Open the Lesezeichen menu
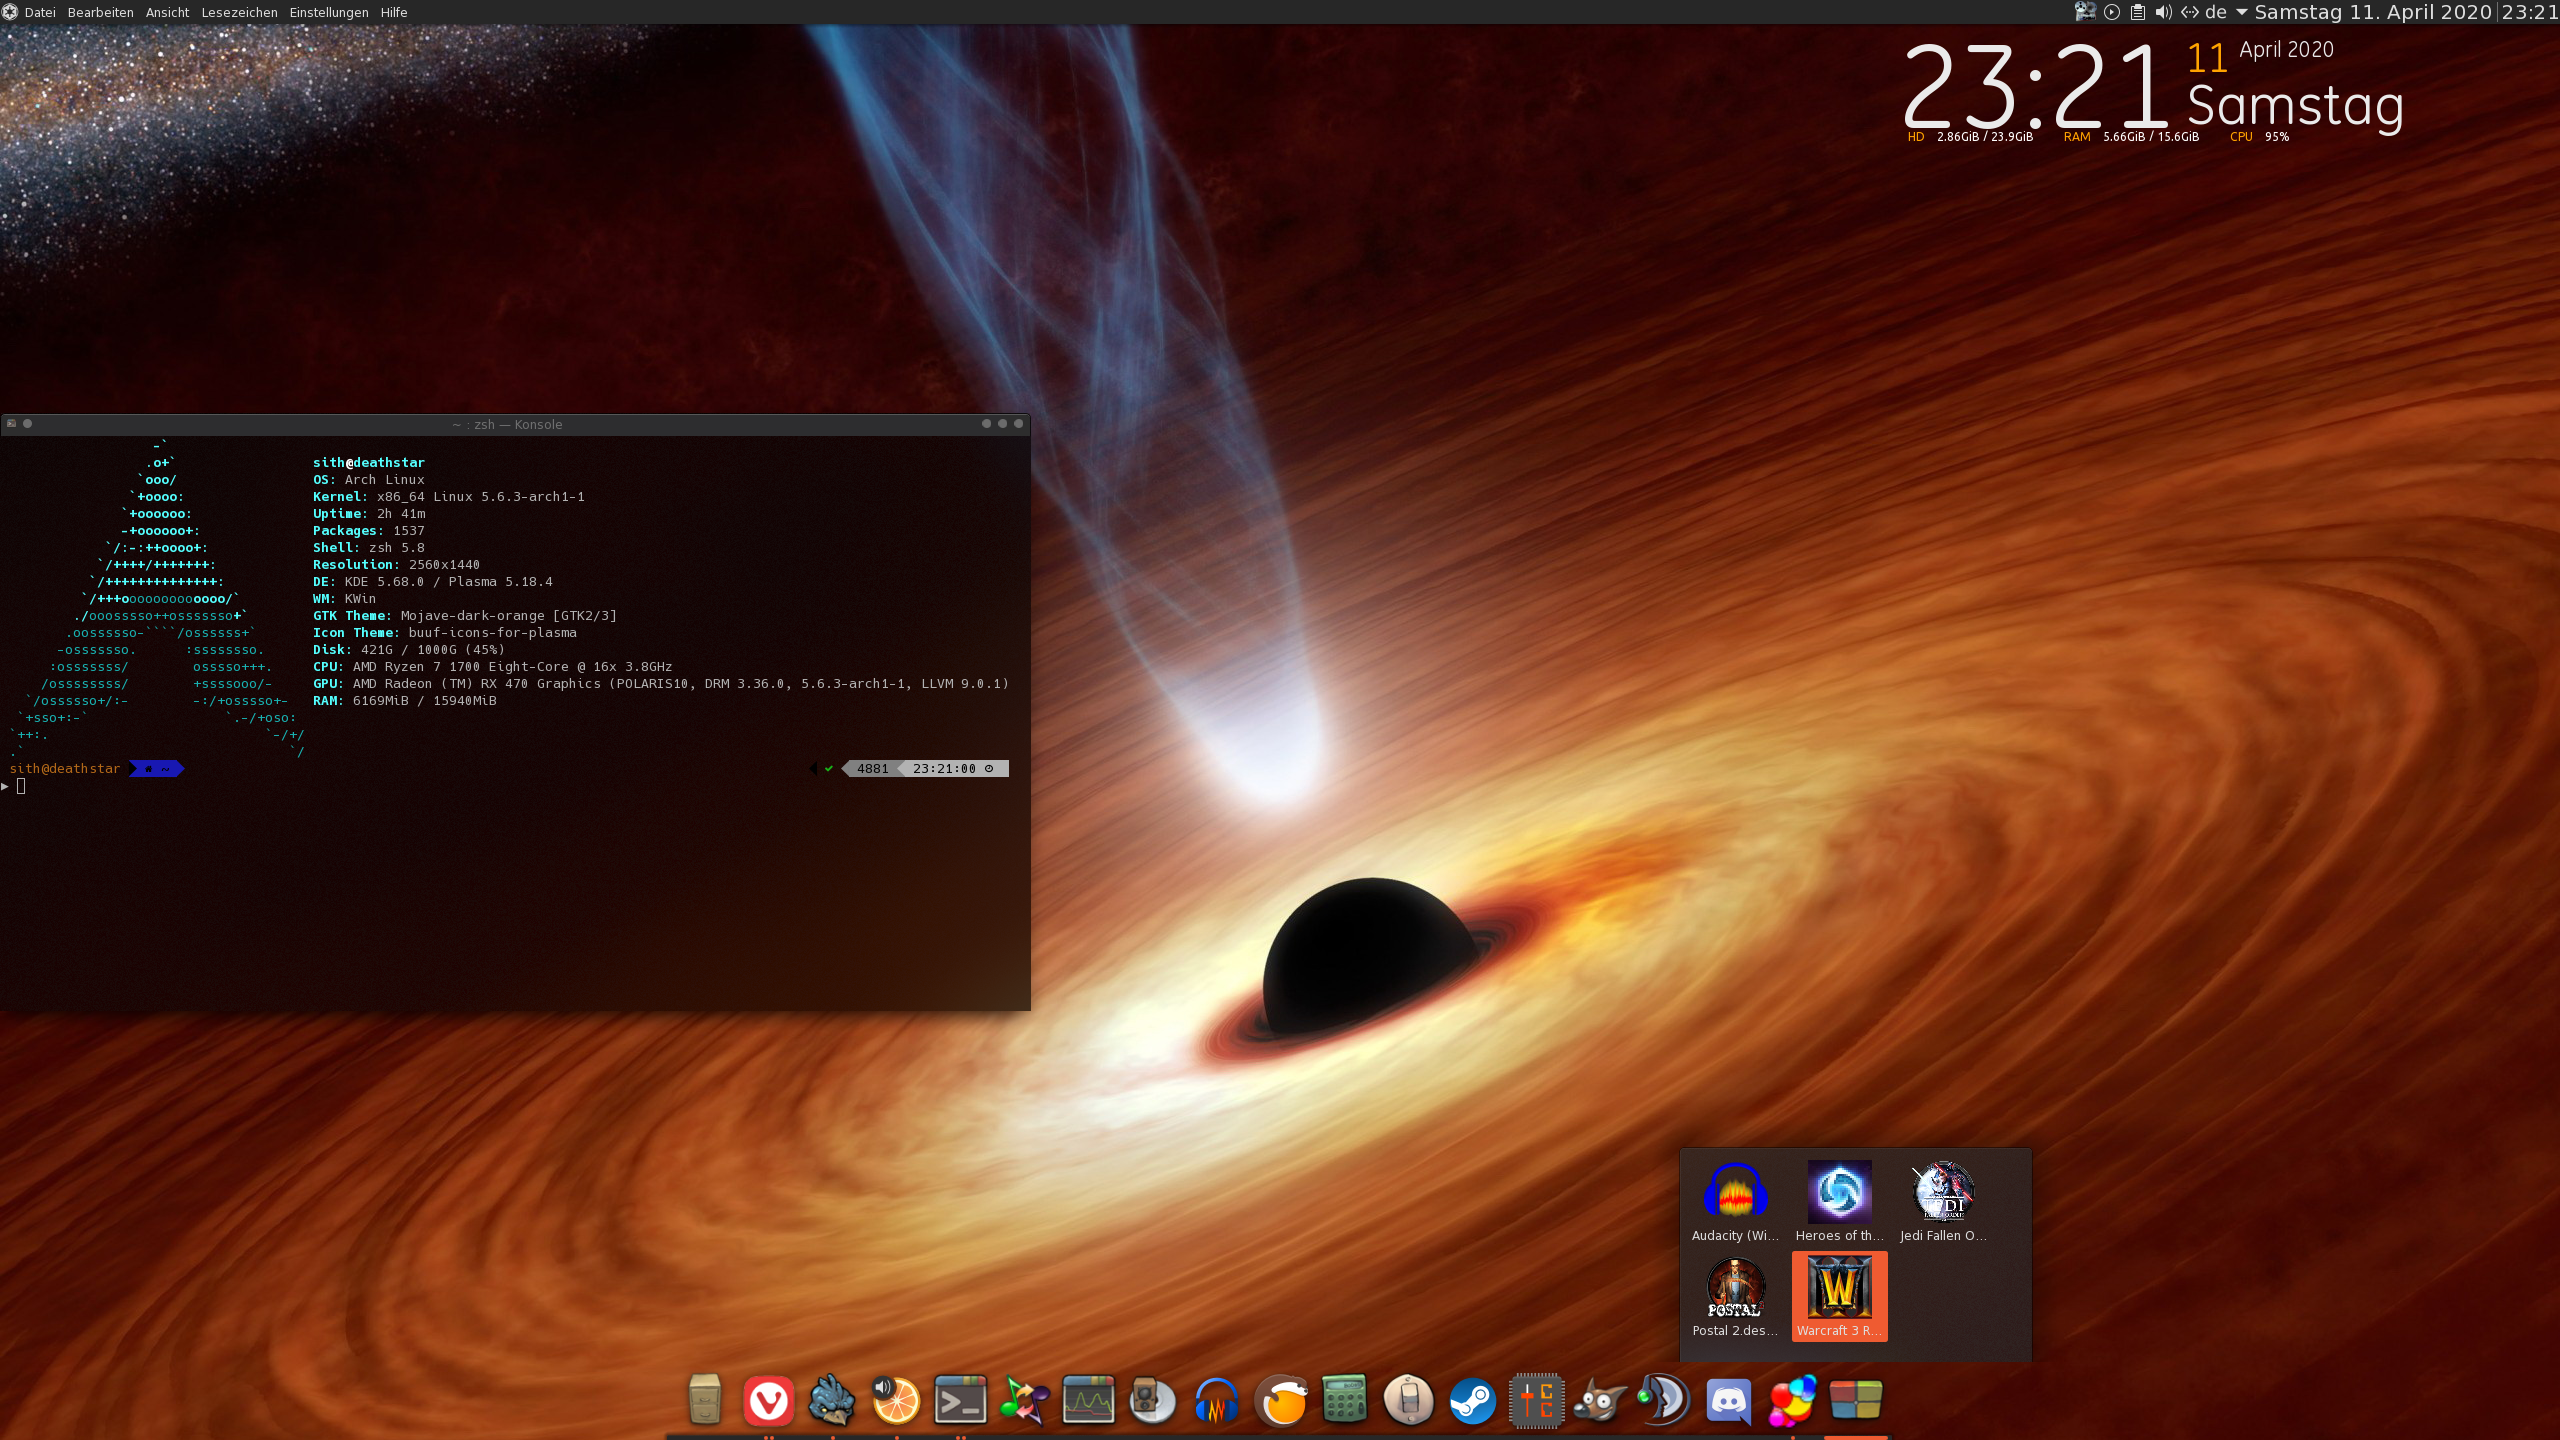The width and height of the screenshot is (2560, 1440). click(239, 12)
